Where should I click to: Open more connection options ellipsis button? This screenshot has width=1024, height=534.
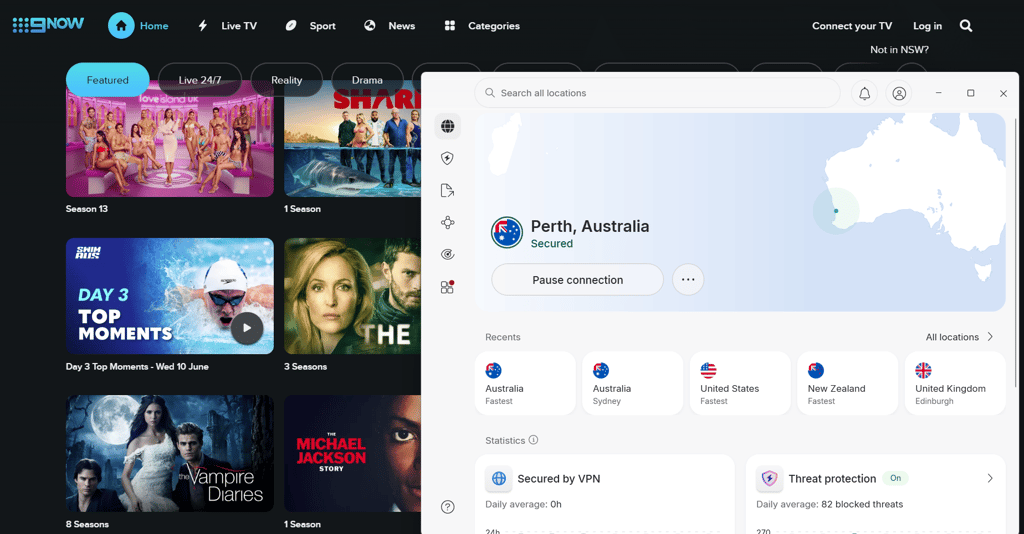click(x=688, y=279)
